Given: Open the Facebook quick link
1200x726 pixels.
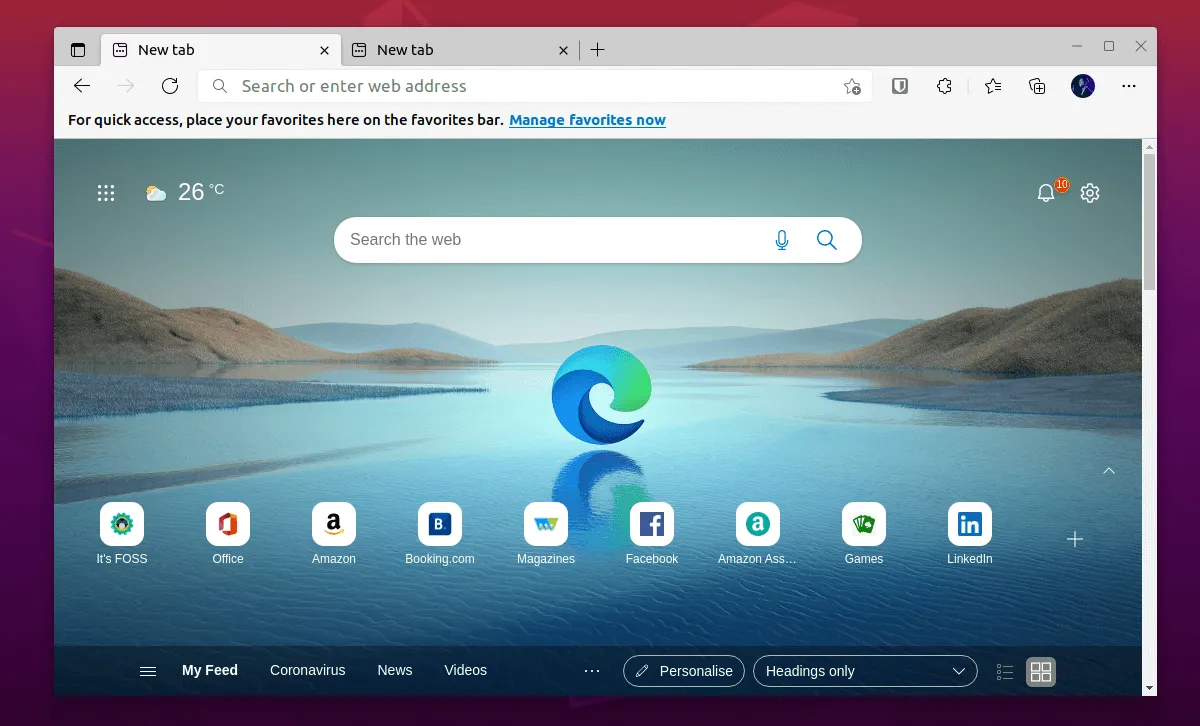Looking at the screenshot, I should pyautogui.click(x=651, y=523).
